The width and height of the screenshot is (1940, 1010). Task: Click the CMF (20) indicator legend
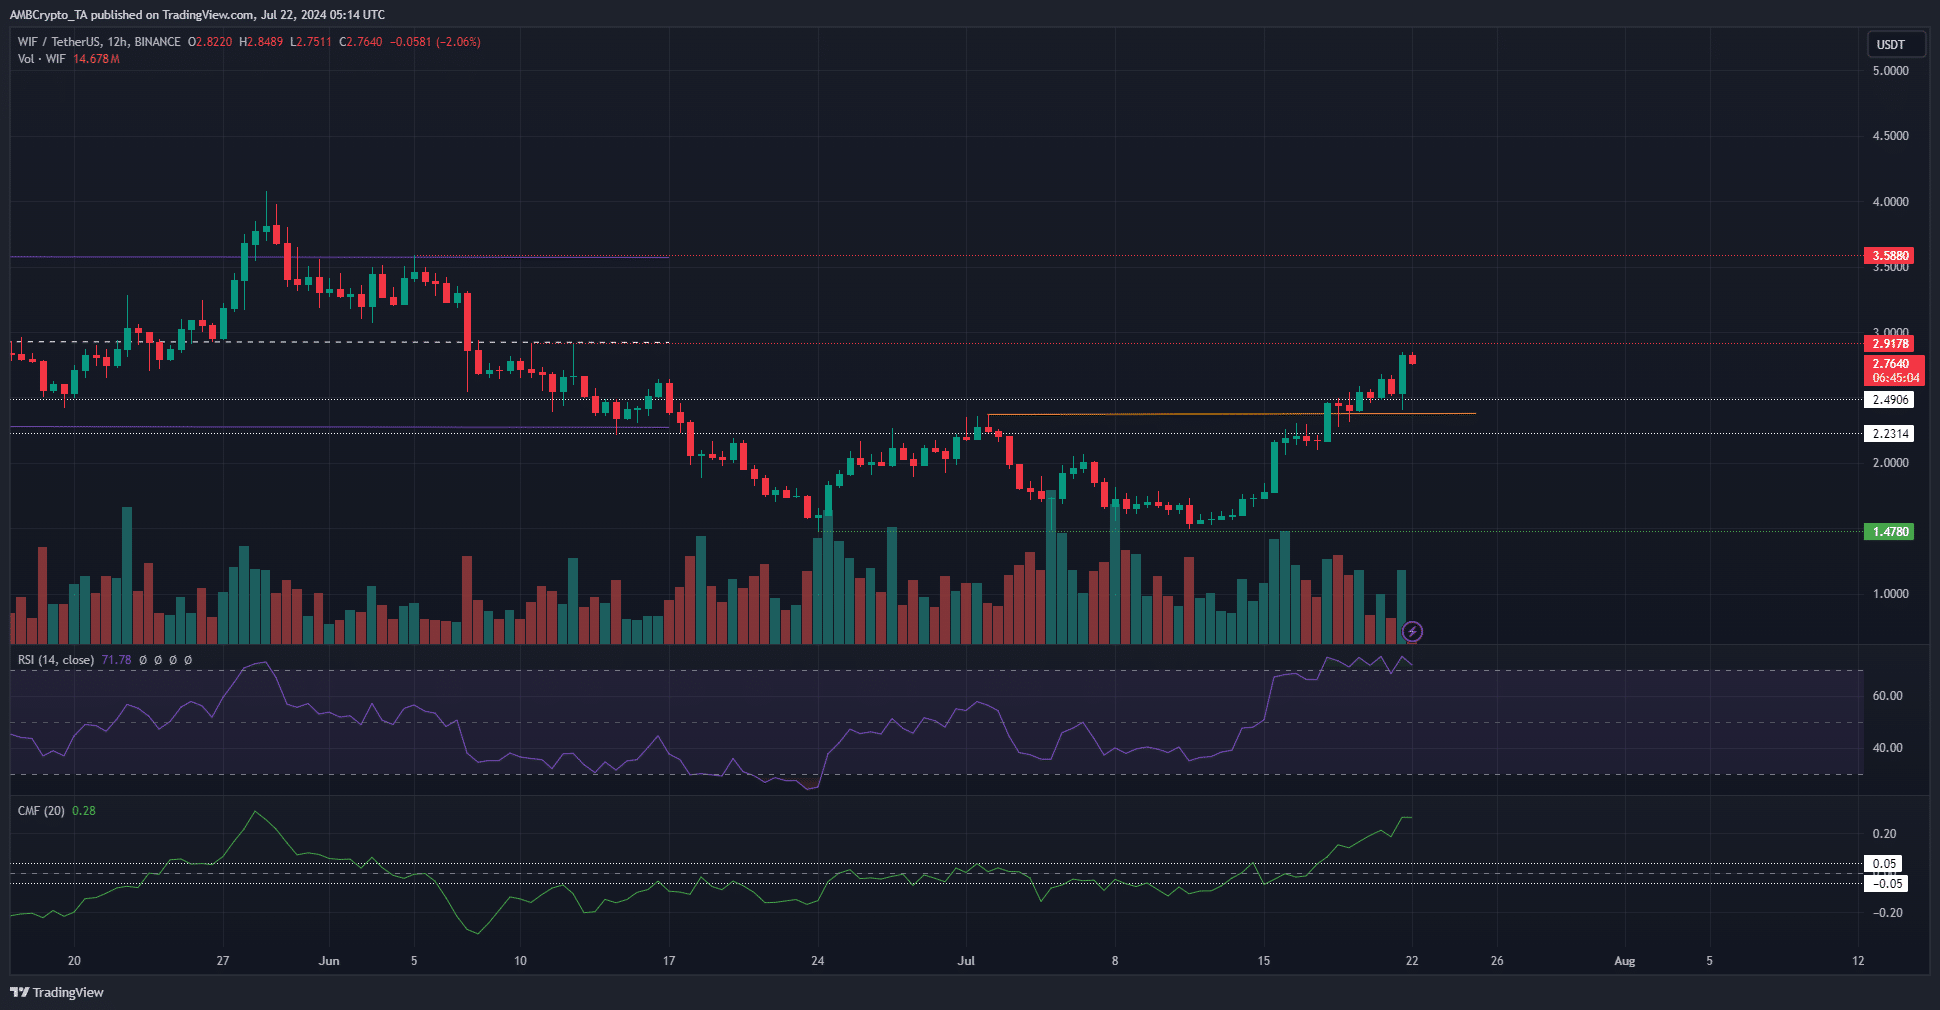[41, 811]
